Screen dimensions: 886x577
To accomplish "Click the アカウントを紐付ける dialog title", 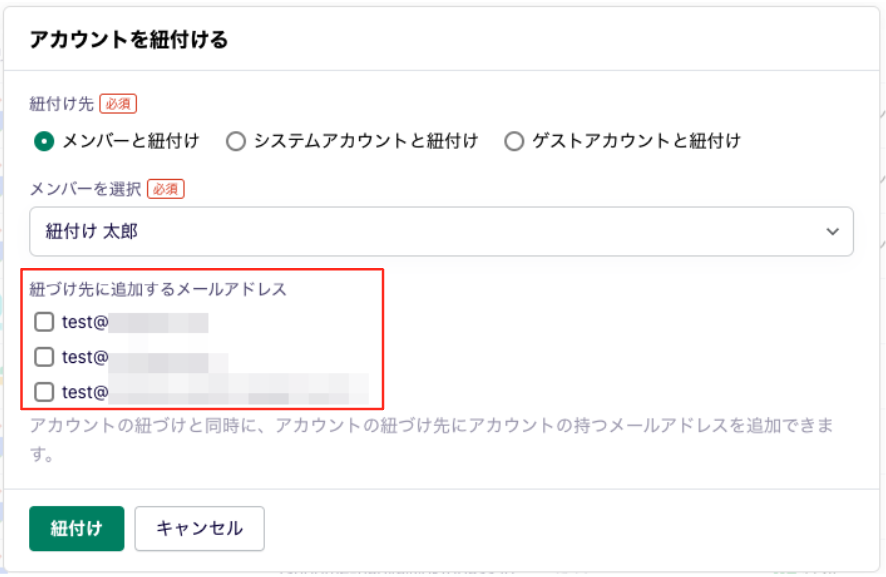I will (129, 40).
